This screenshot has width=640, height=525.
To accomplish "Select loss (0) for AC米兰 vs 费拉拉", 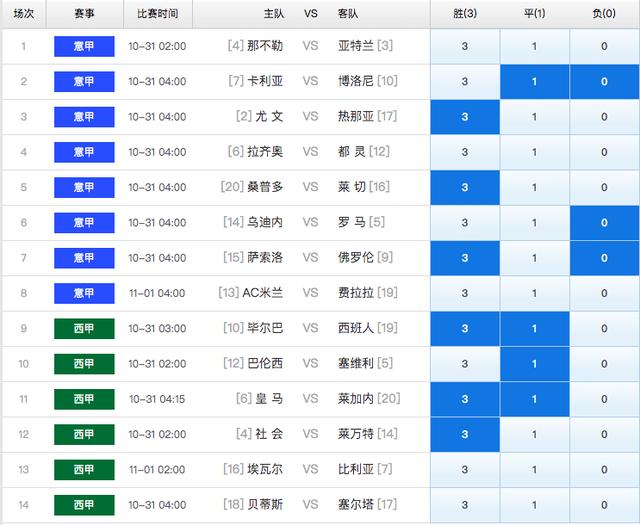I will tap(604, 294).
